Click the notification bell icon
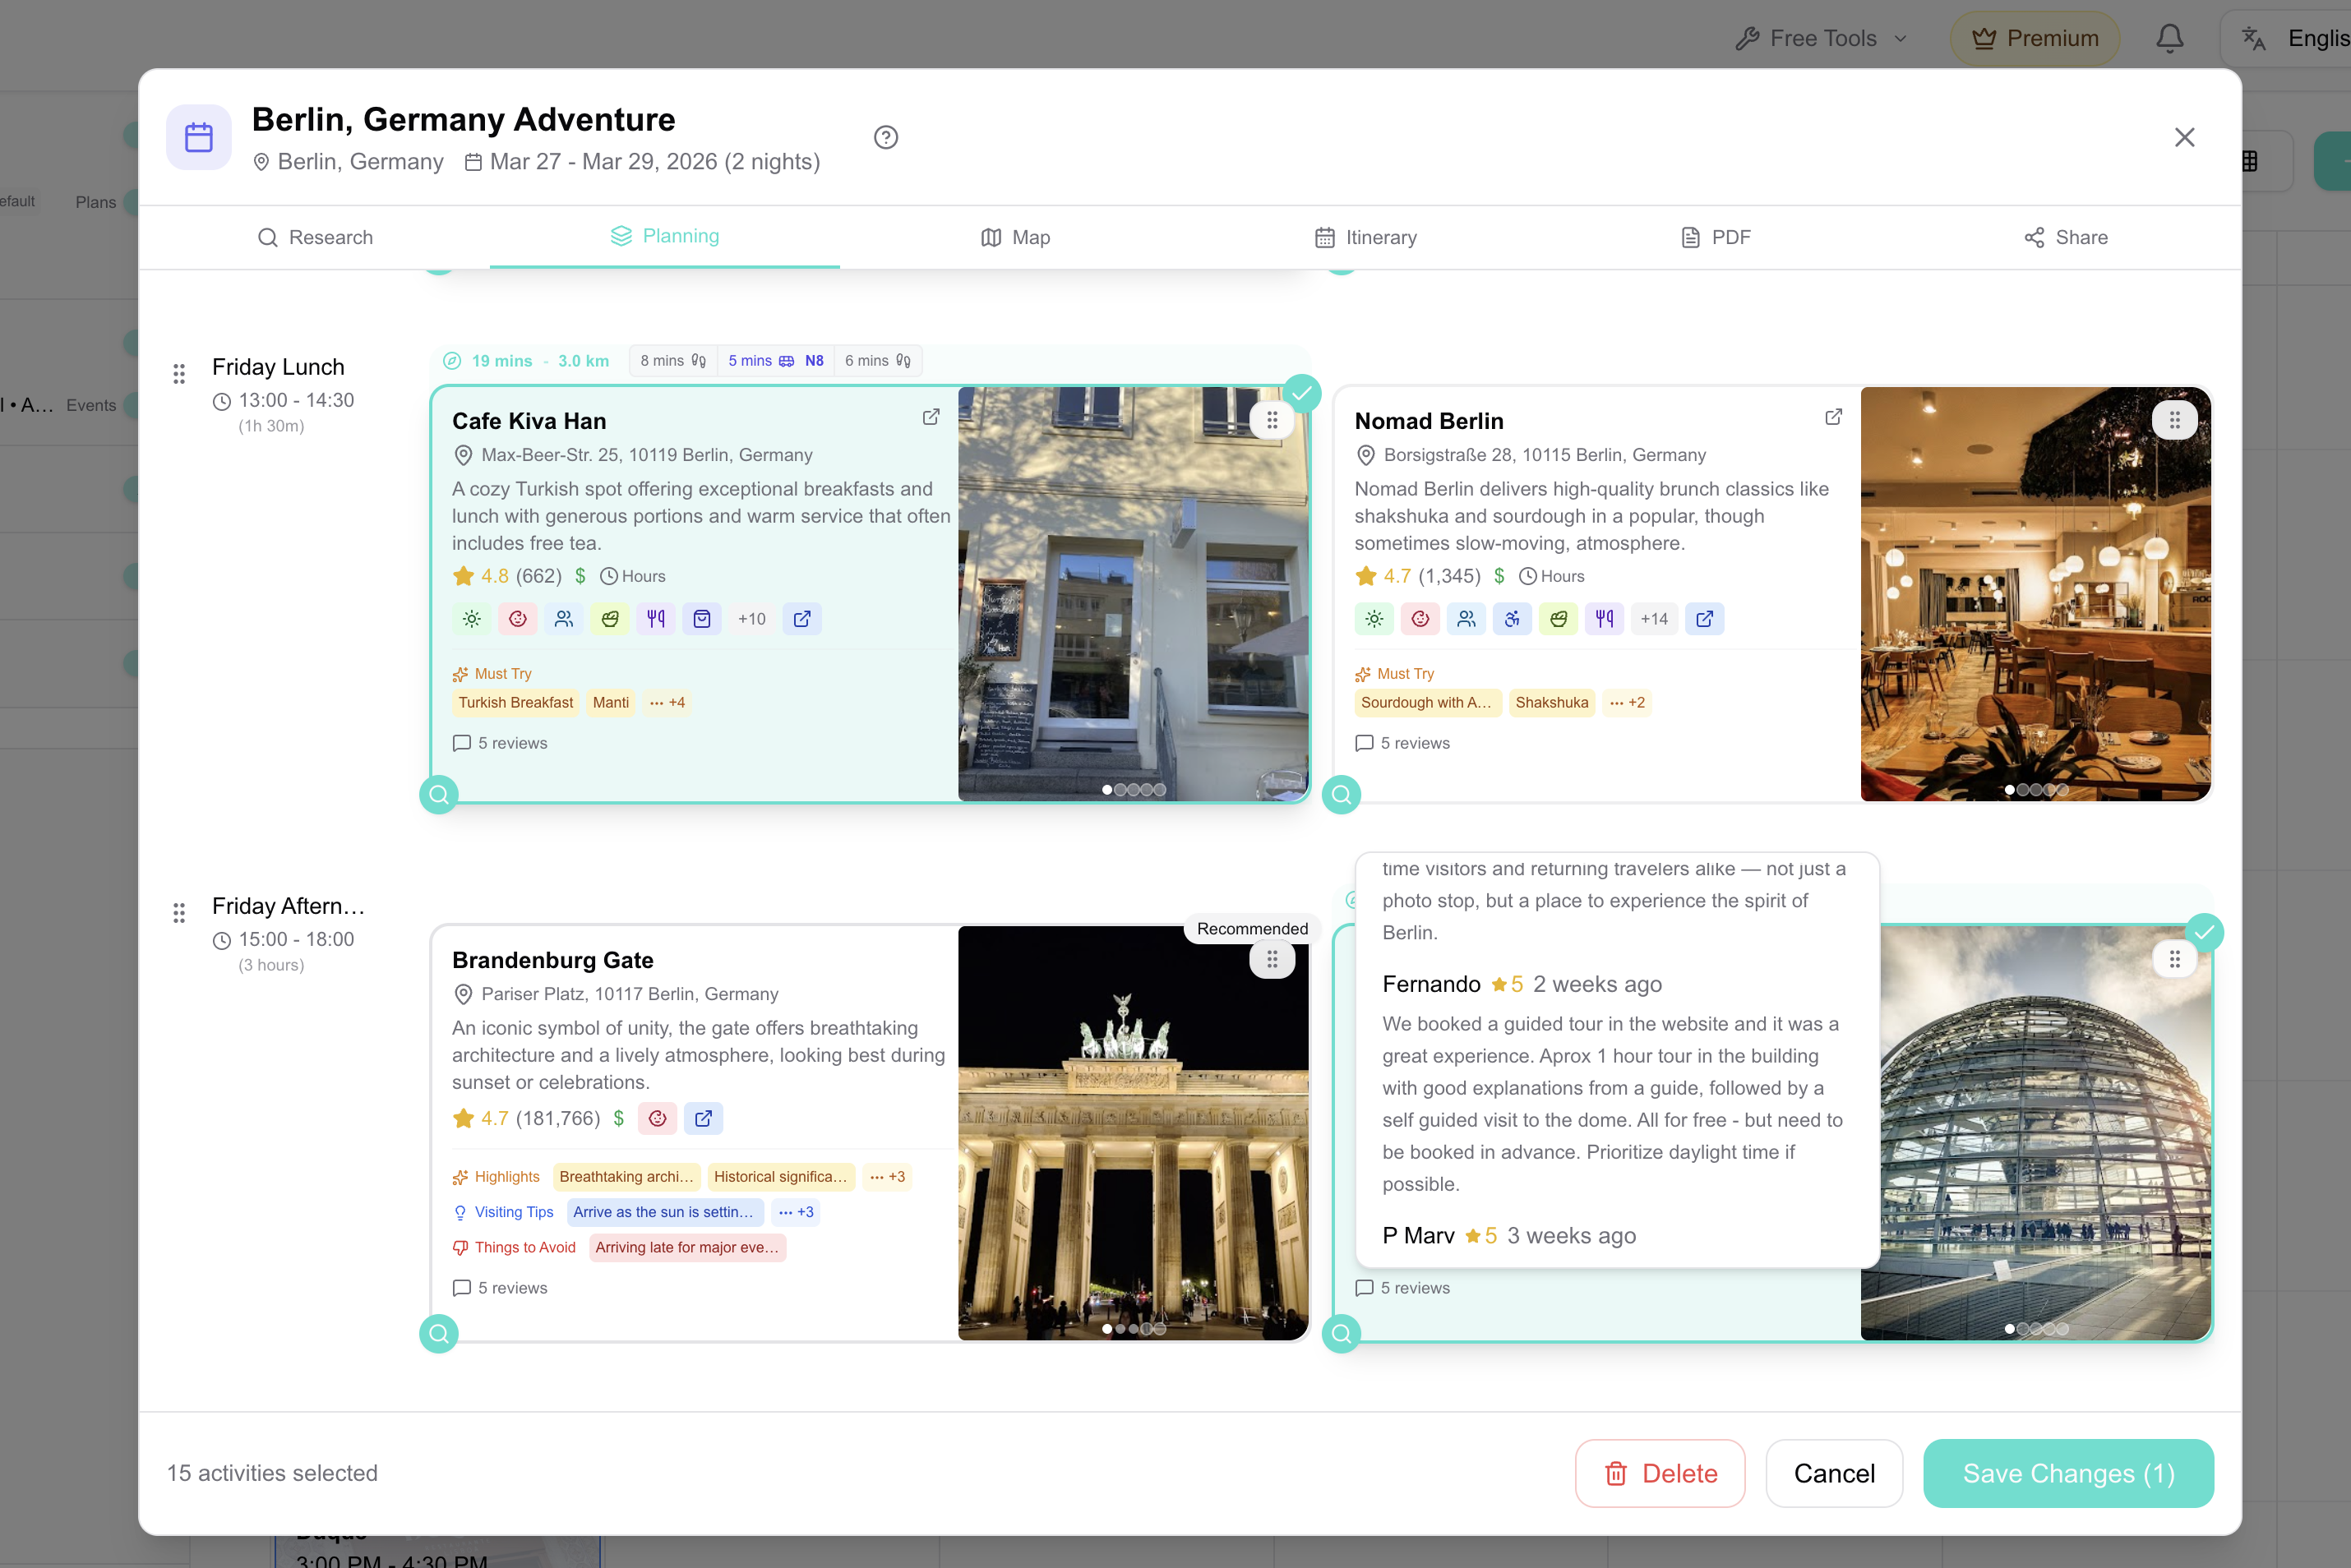The height and width of the screenshot is (1568, 2351). click(2168, 39)
